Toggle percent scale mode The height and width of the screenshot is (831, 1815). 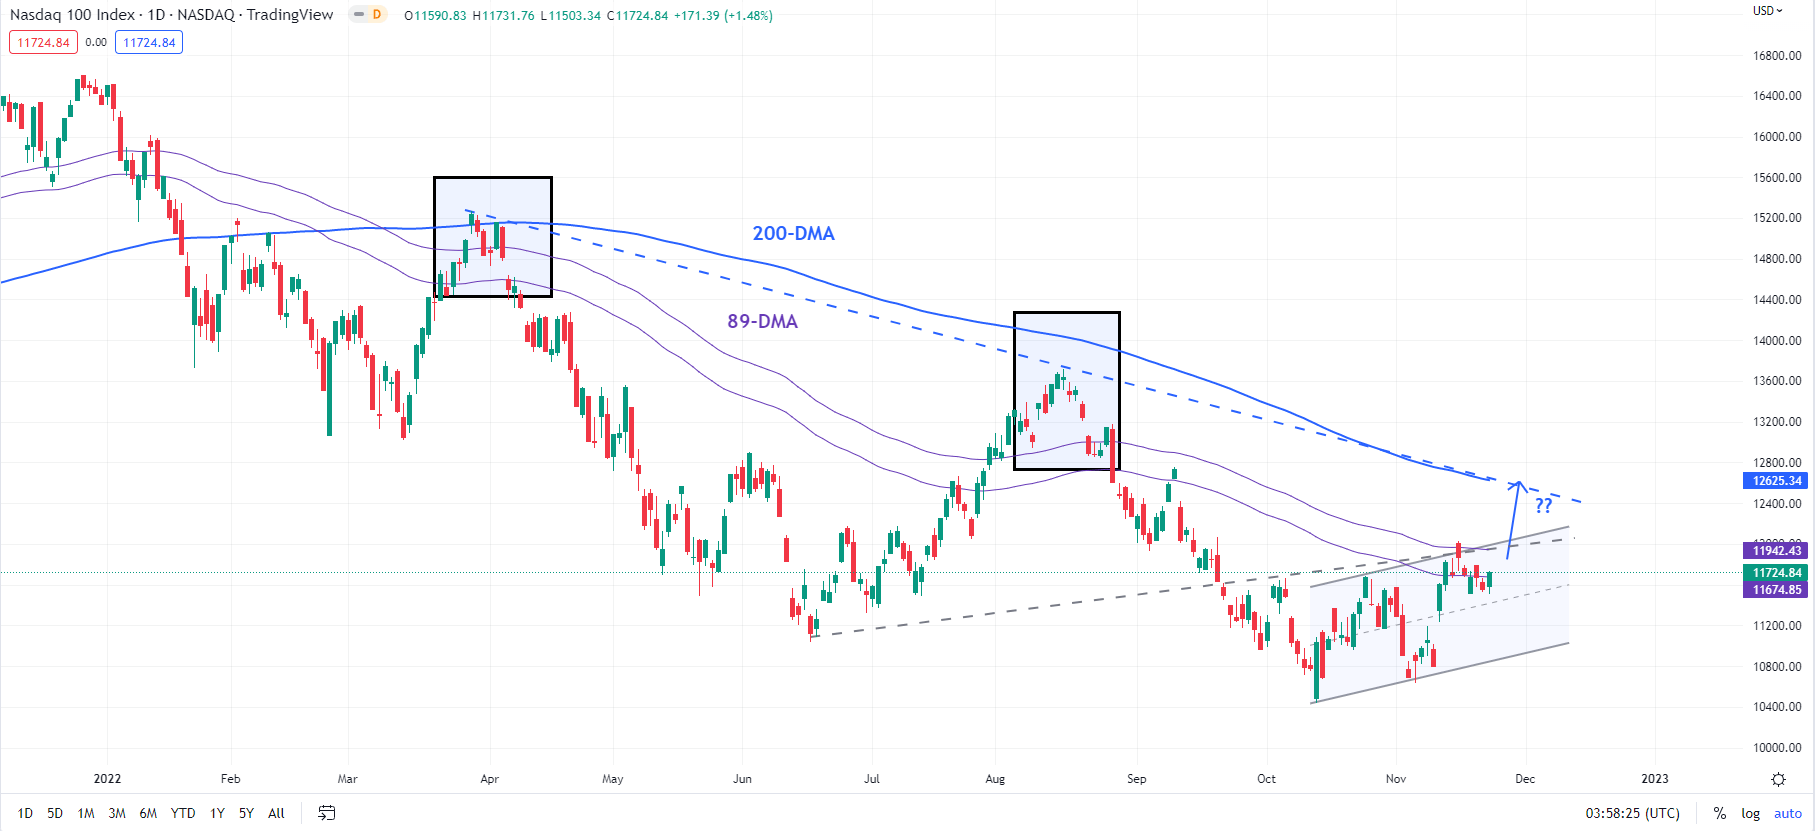click(x=1720, y=813)
